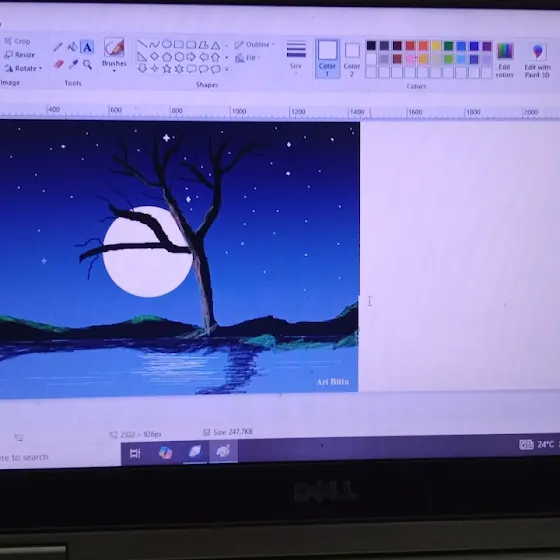
Task: Choose the oval shape
Action: (x=166, y=44)
